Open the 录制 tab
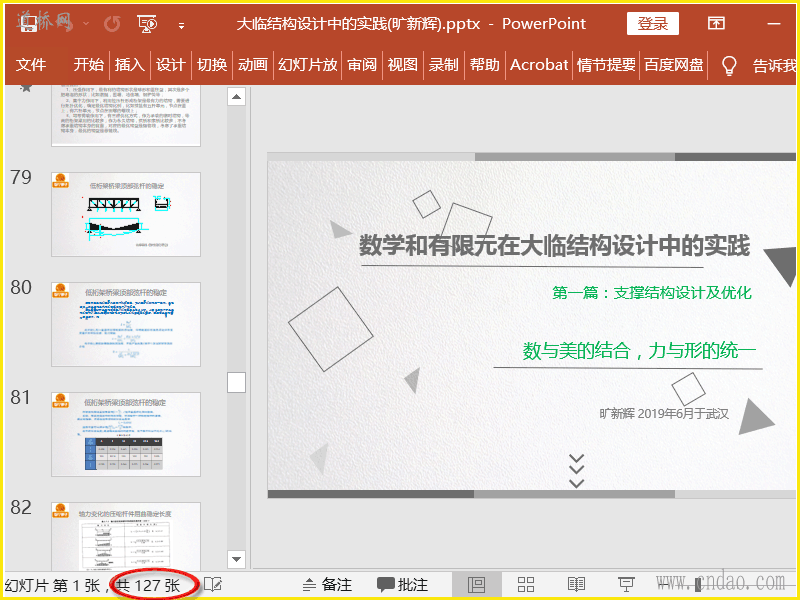 coord(444,65)
